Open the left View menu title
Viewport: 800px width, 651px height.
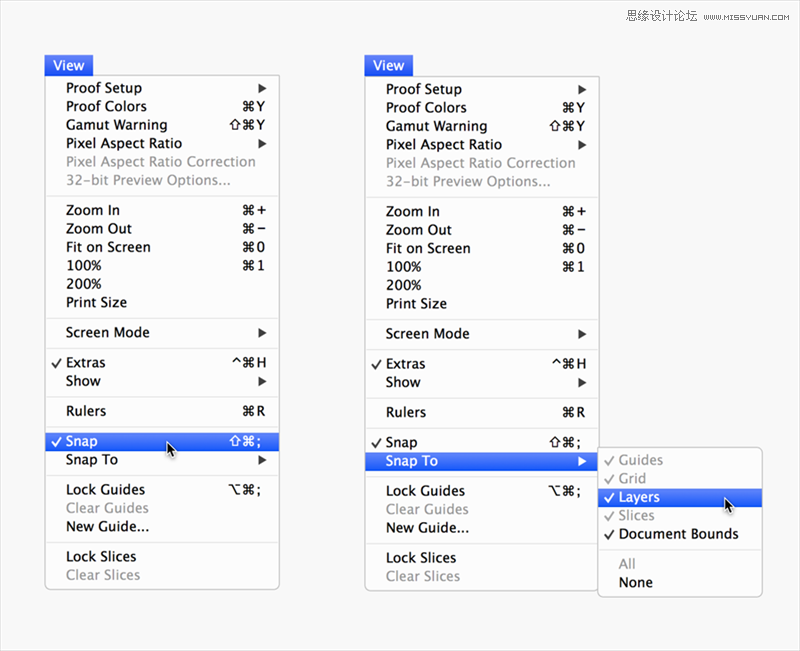[69, 65]
